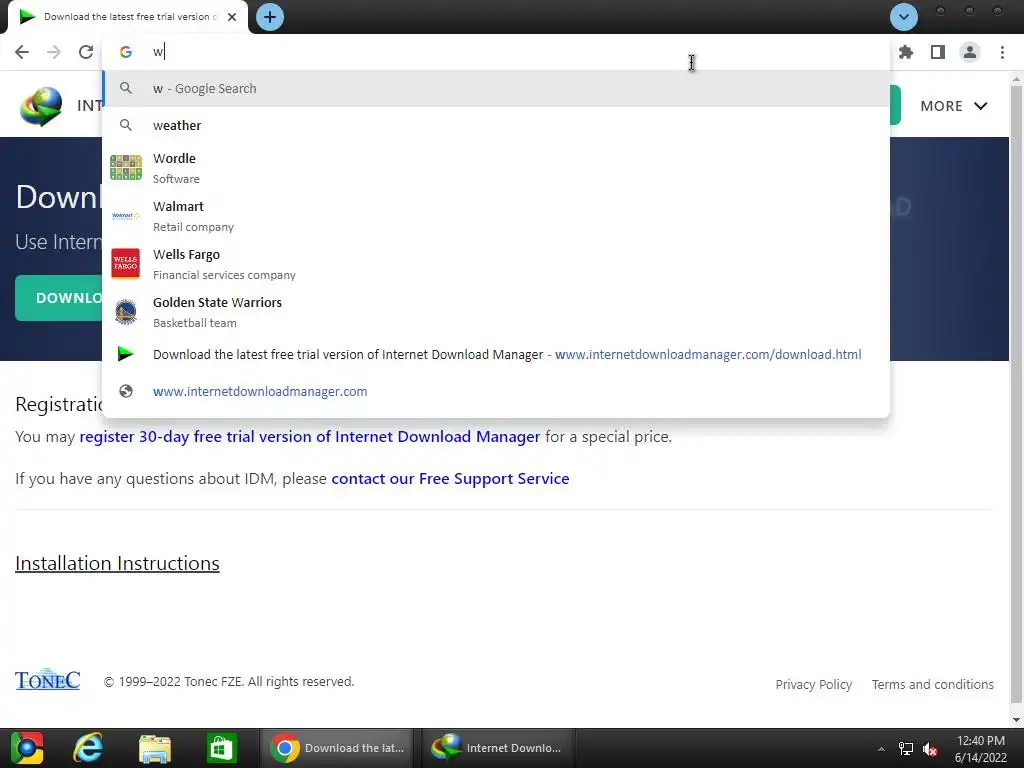Viewport: 1024px width, 768px height.
Task: Click the Wordle grid thumbnail icon
Action: tap(125, 168)
